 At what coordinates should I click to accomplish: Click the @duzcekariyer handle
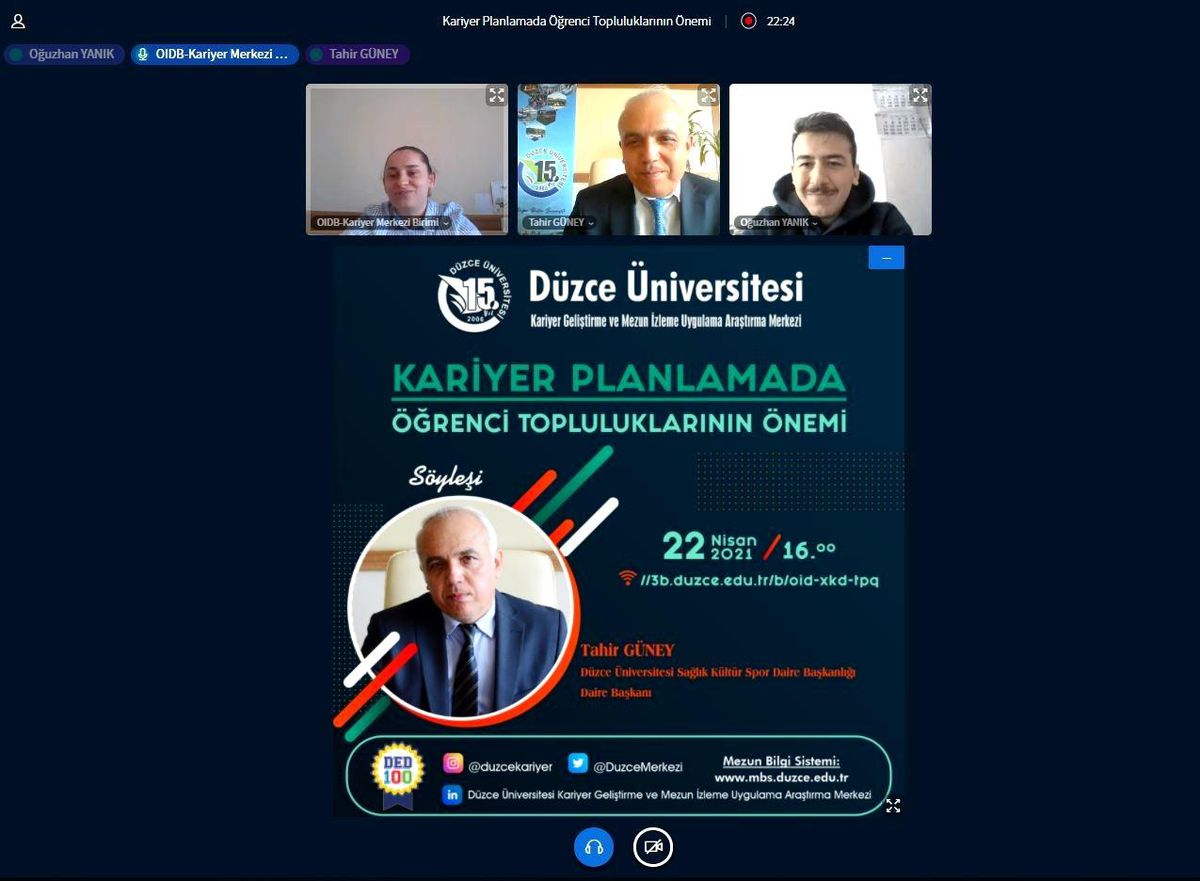tap(510, 766)
